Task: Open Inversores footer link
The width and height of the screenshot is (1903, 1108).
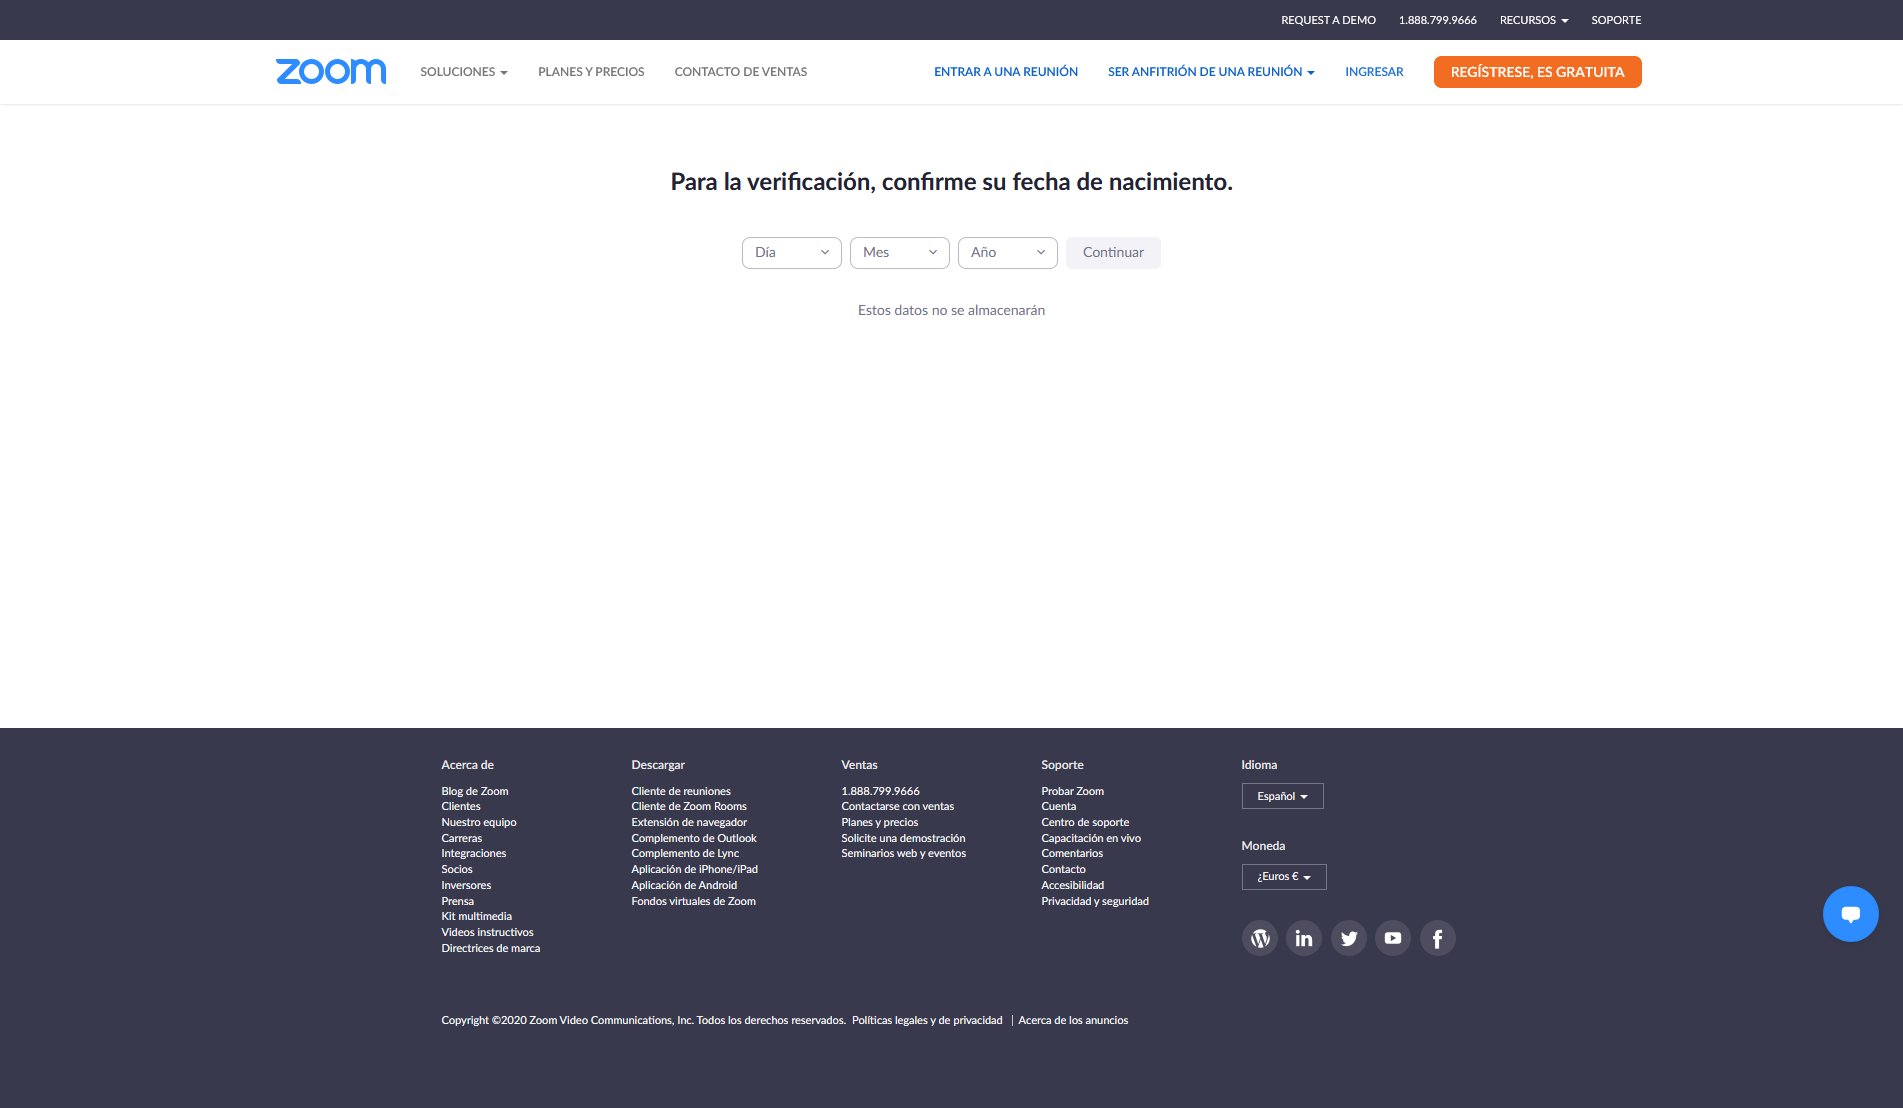Action: pyautogui.click(x=466, y=885)
